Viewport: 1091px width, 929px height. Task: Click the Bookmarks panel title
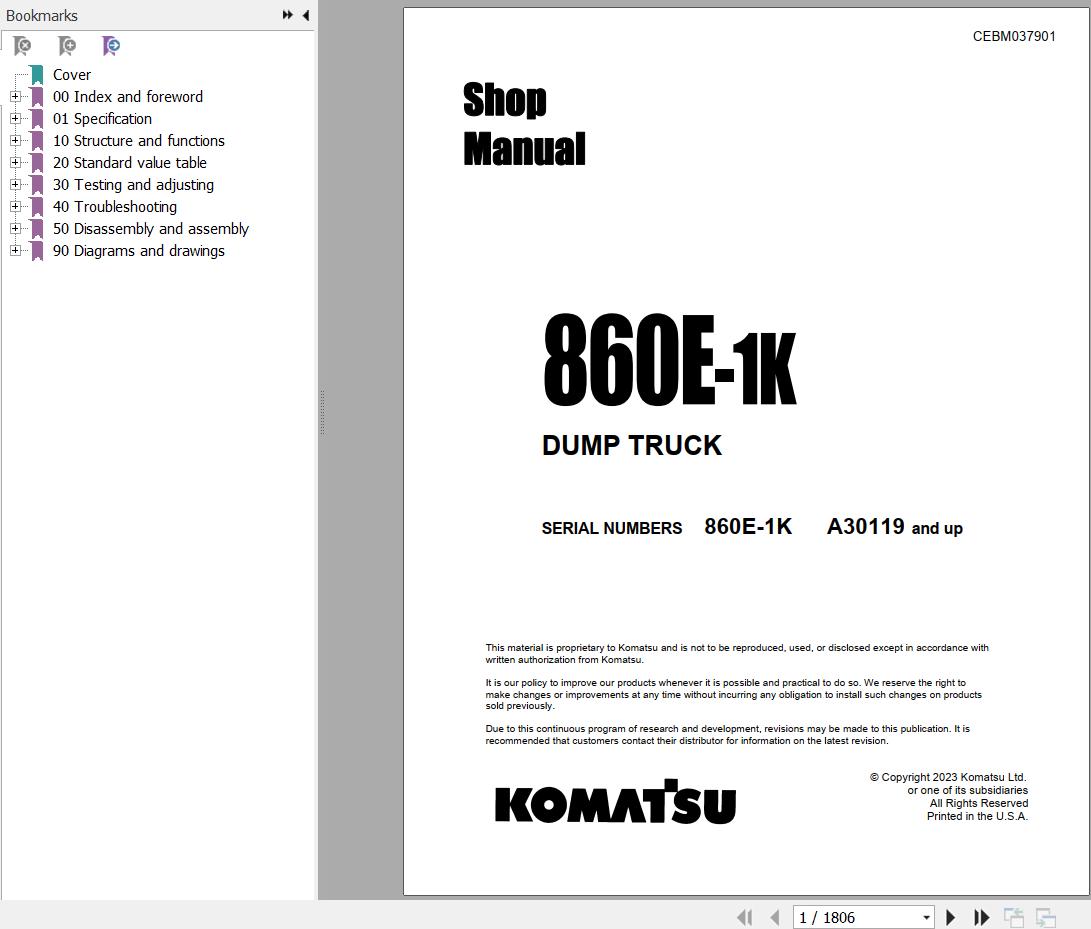(x=42, y=15)
